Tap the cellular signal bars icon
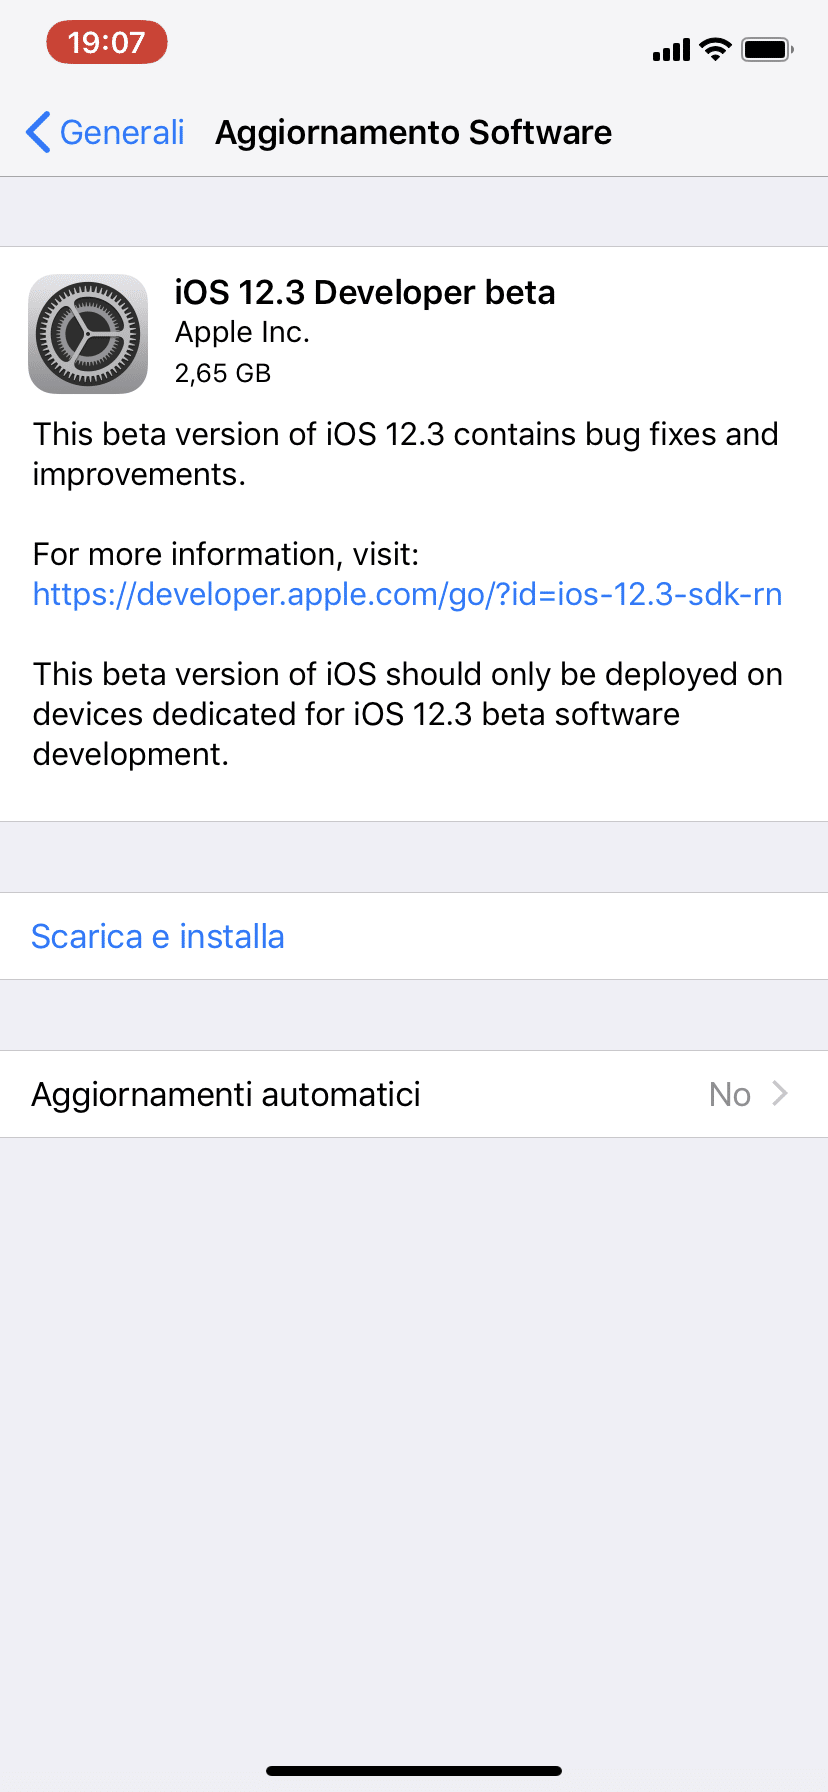The image size is (828, 1792). click(671, 49)
